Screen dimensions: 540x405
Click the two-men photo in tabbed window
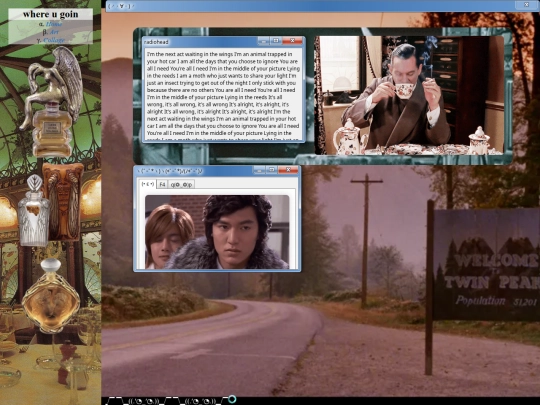point(217,232)
